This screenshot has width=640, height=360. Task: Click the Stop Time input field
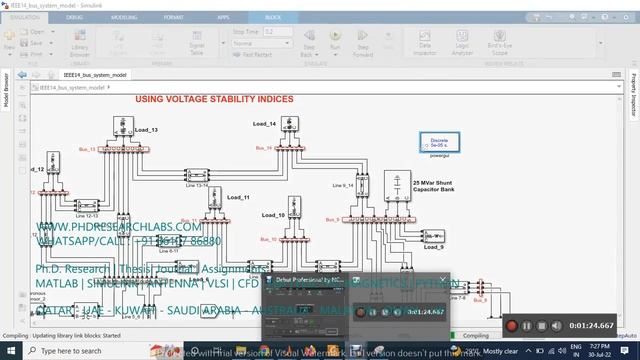pyautogui.click(x=278, y=31)
